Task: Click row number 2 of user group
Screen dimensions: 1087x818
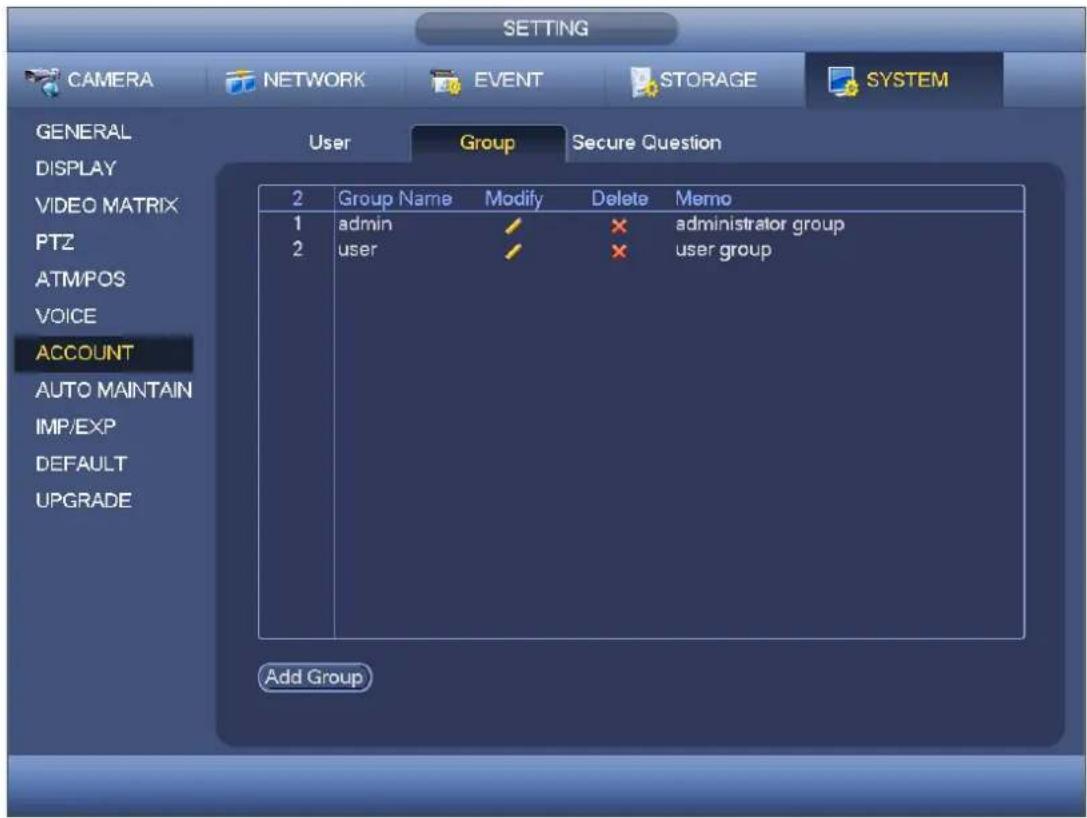Action: [x=297, y=250]
